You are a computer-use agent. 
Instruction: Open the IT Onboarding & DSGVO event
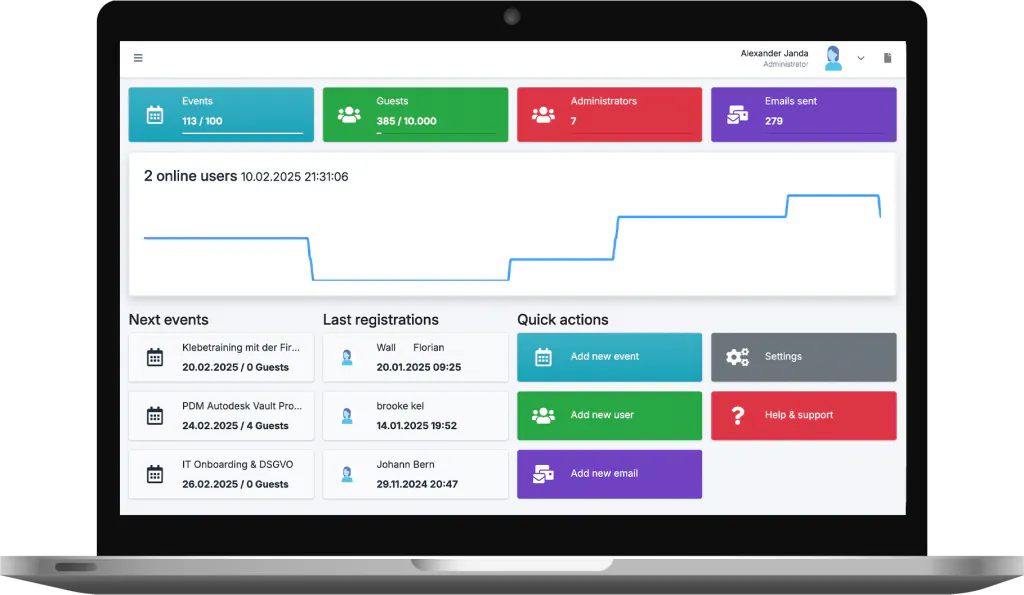[221, 474]
